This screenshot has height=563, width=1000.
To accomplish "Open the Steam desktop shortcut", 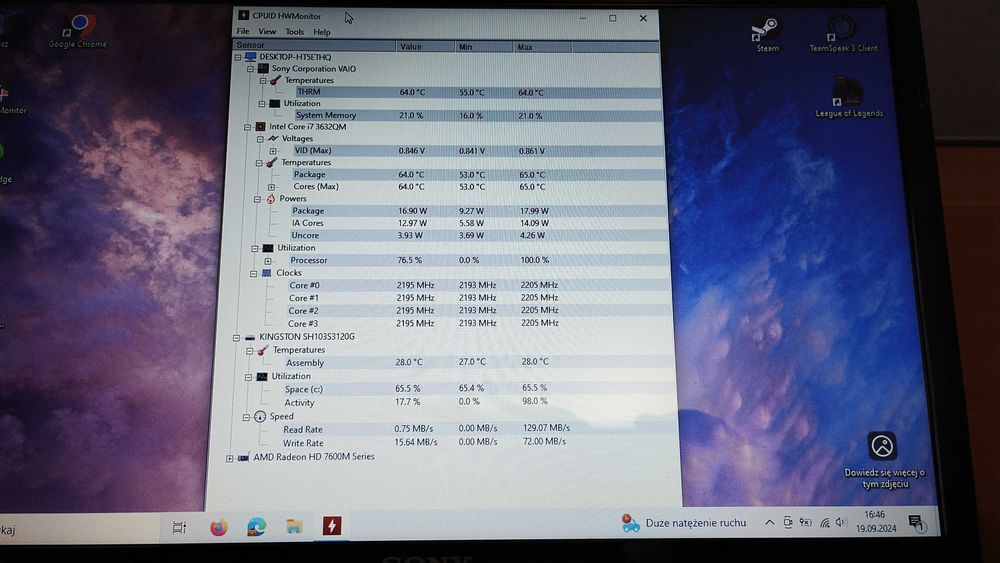I will click(767, 35).
